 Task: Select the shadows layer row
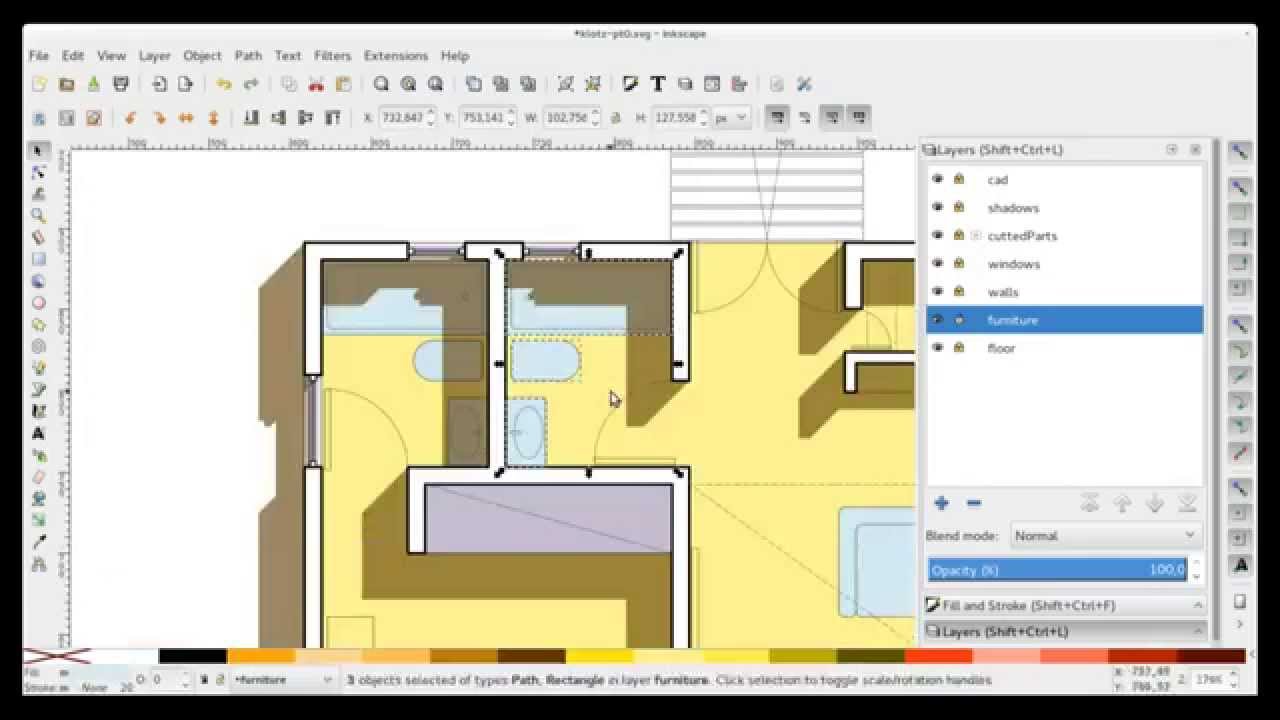click(x=1065, y=208)
